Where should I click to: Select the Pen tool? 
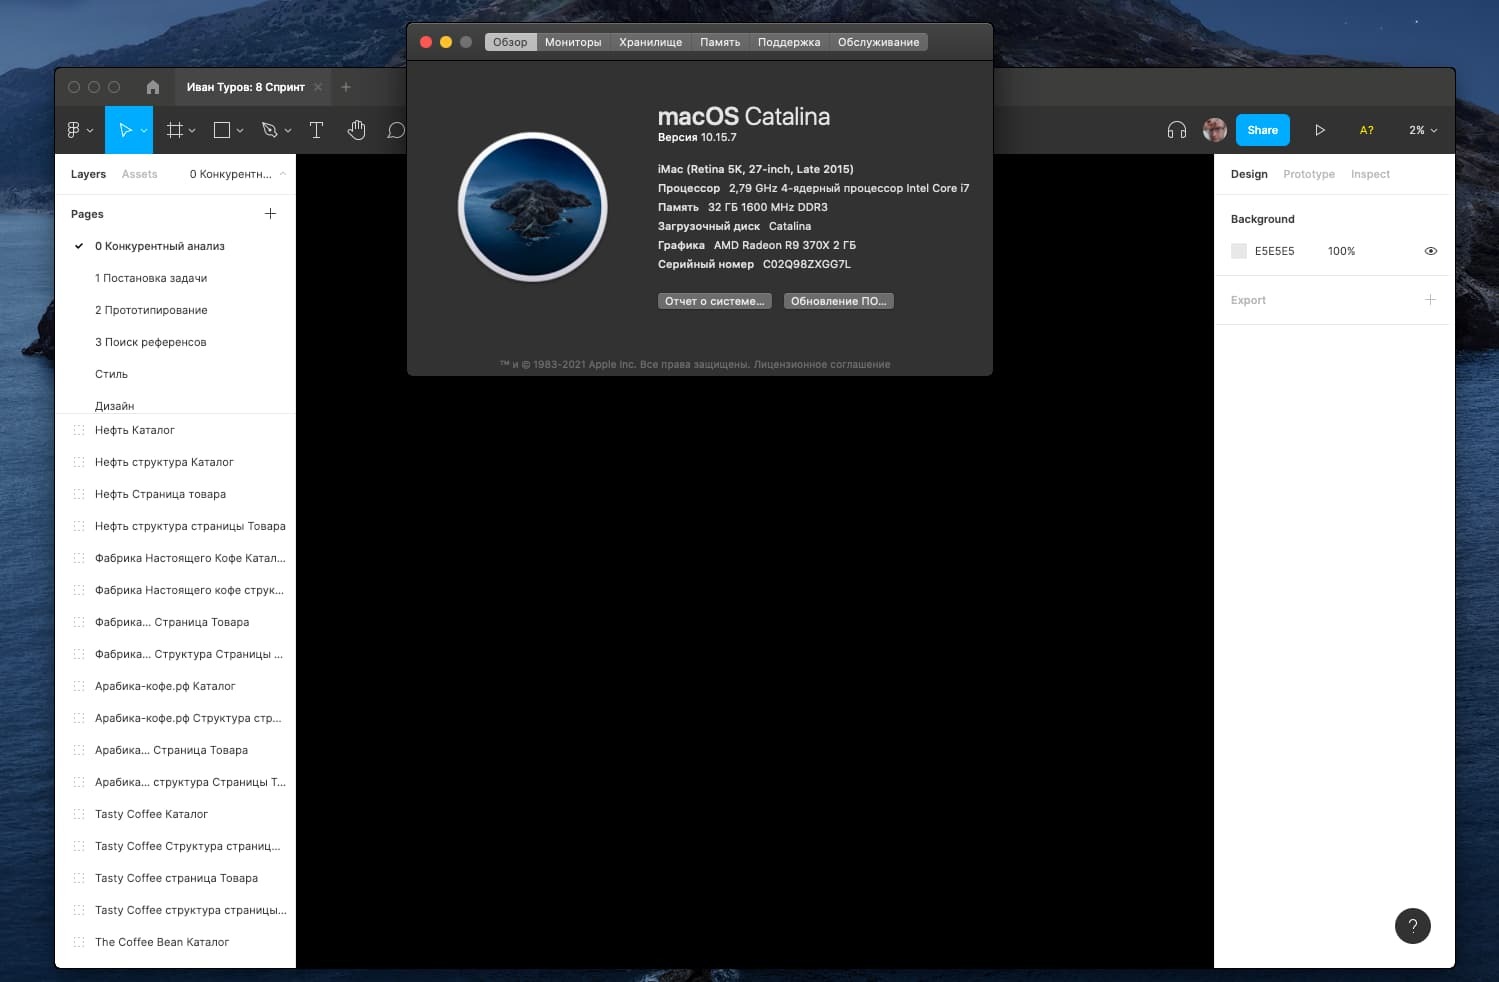(269, 130)
